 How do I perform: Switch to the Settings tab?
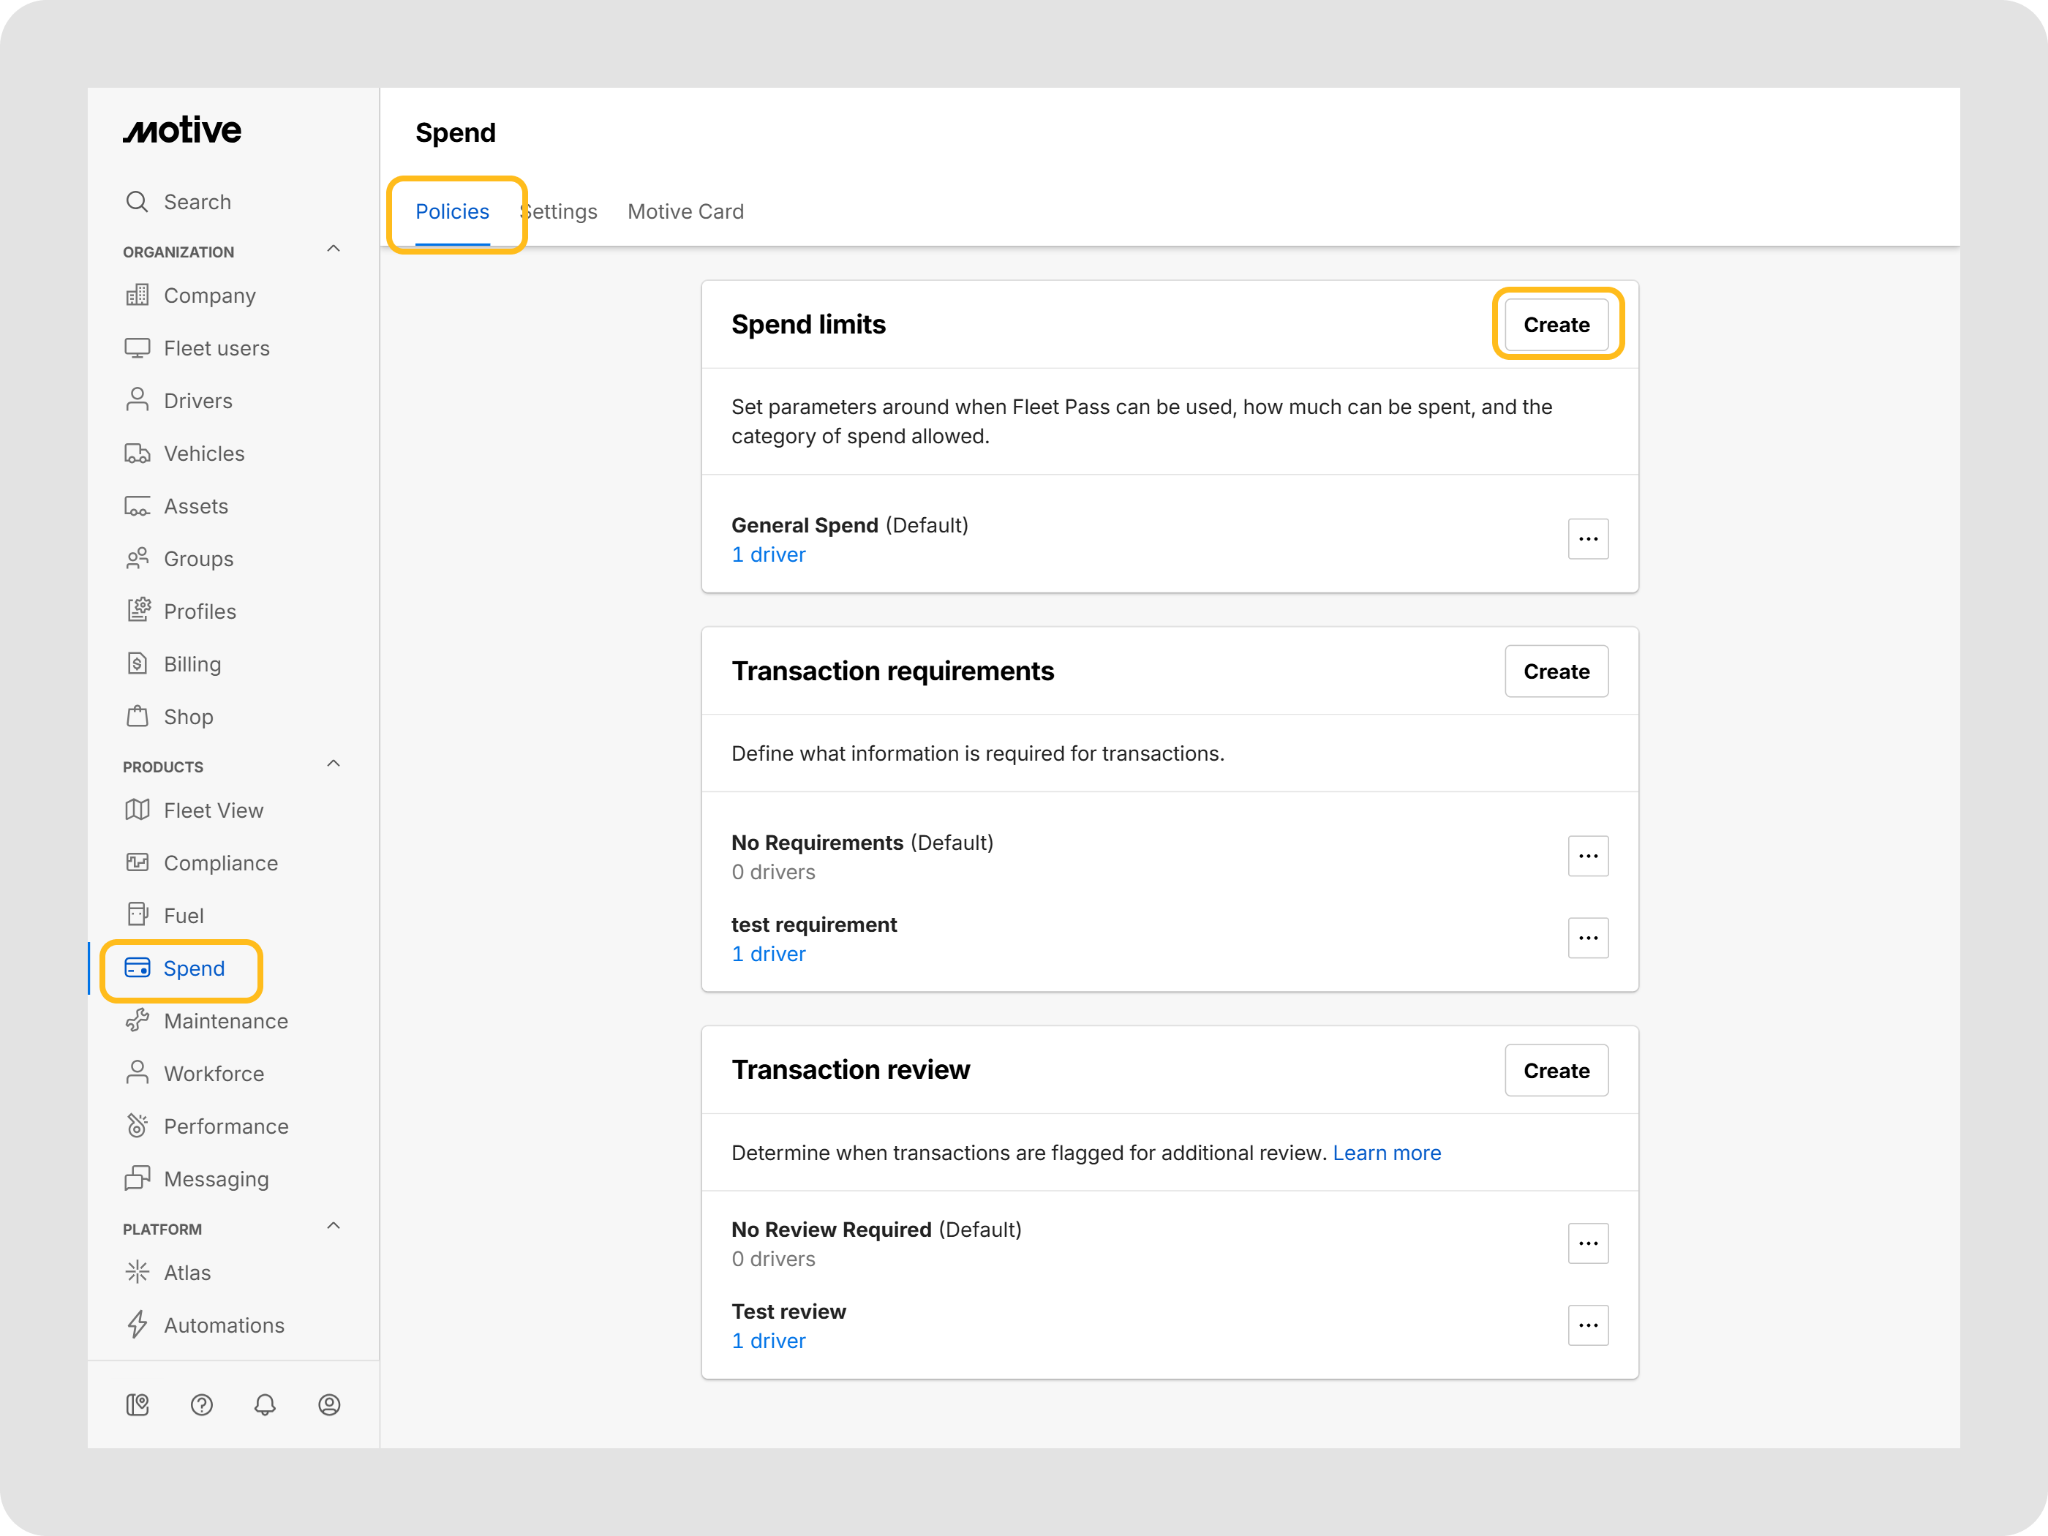[x=559, y=212]
